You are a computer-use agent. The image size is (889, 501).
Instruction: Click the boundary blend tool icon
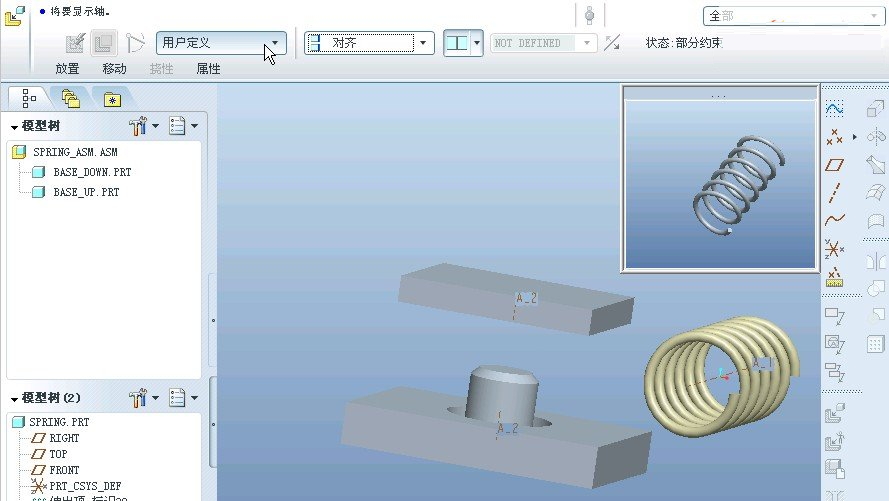coord(876,192)
